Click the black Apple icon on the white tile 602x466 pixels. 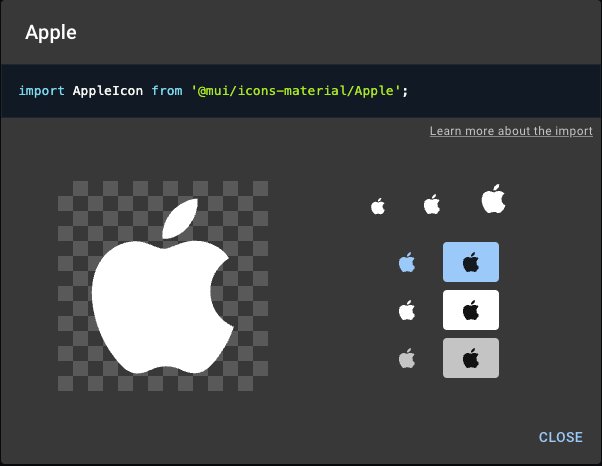click(471, 310)
